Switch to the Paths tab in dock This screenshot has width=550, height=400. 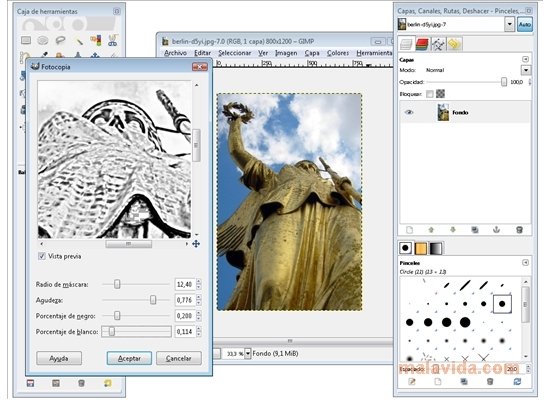pos(438,44)
